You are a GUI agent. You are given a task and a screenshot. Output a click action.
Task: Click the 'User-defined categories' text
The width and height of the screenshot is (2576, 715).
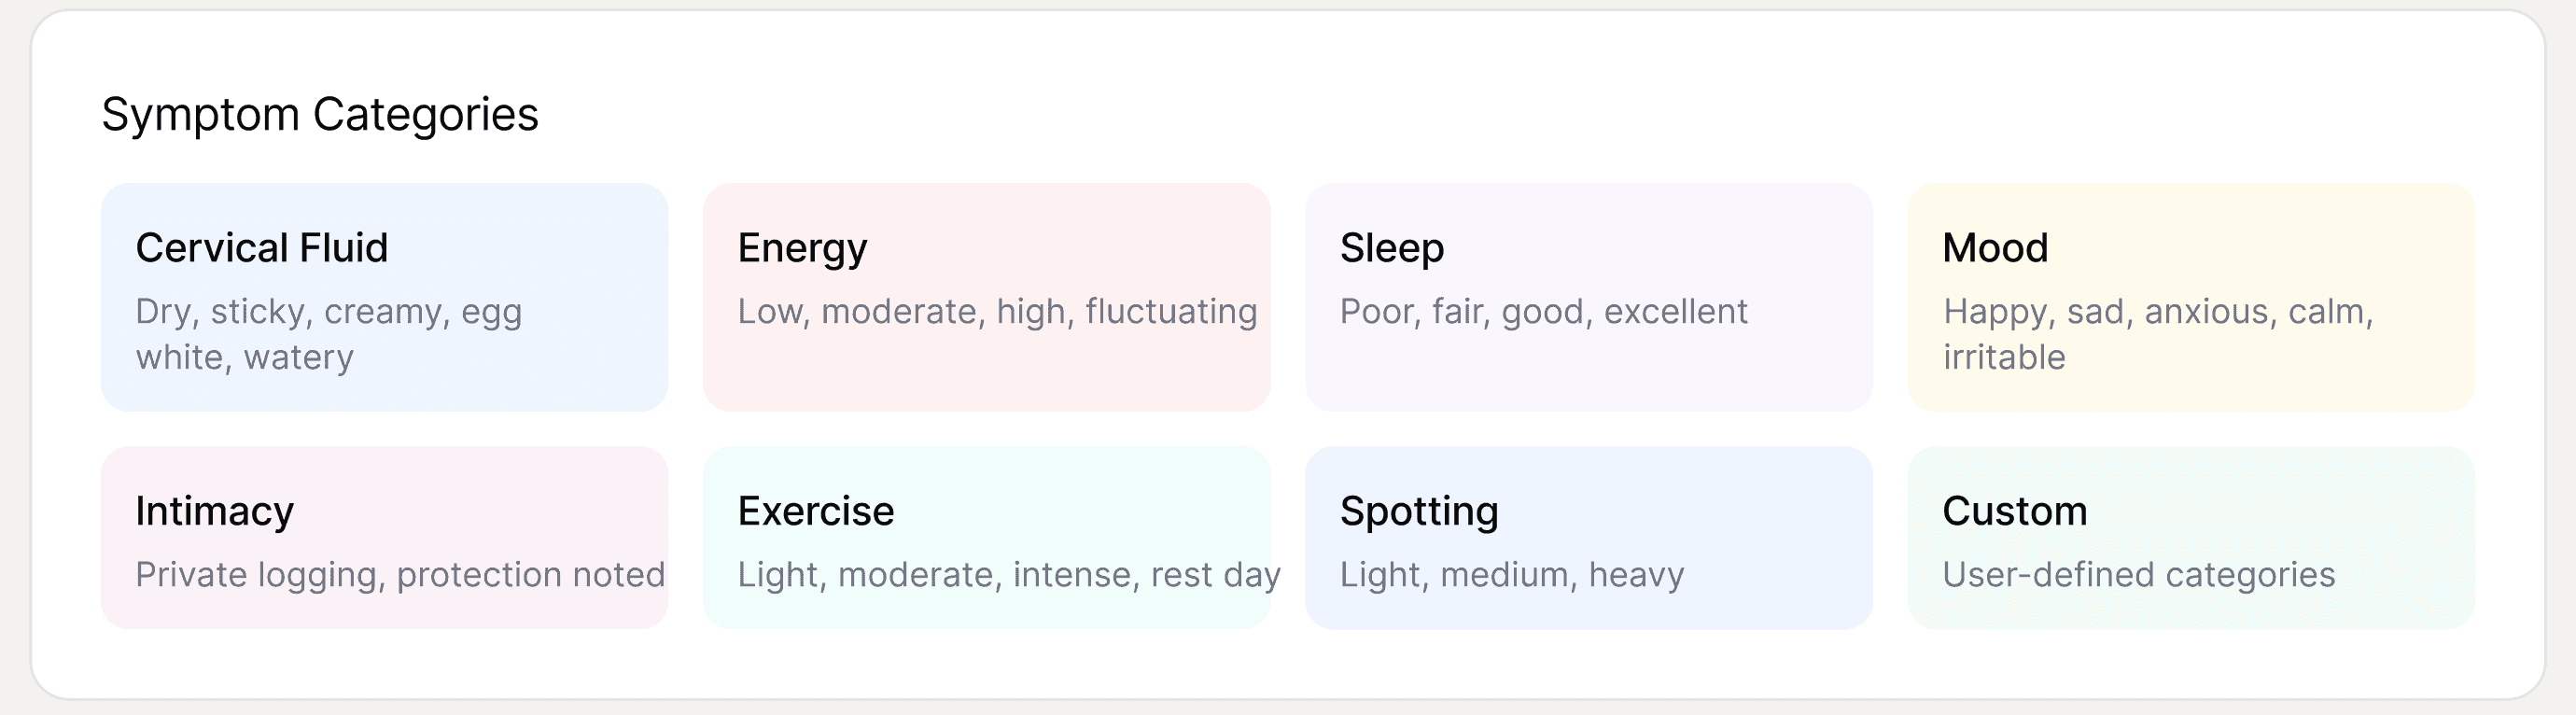coord(2138,575)
